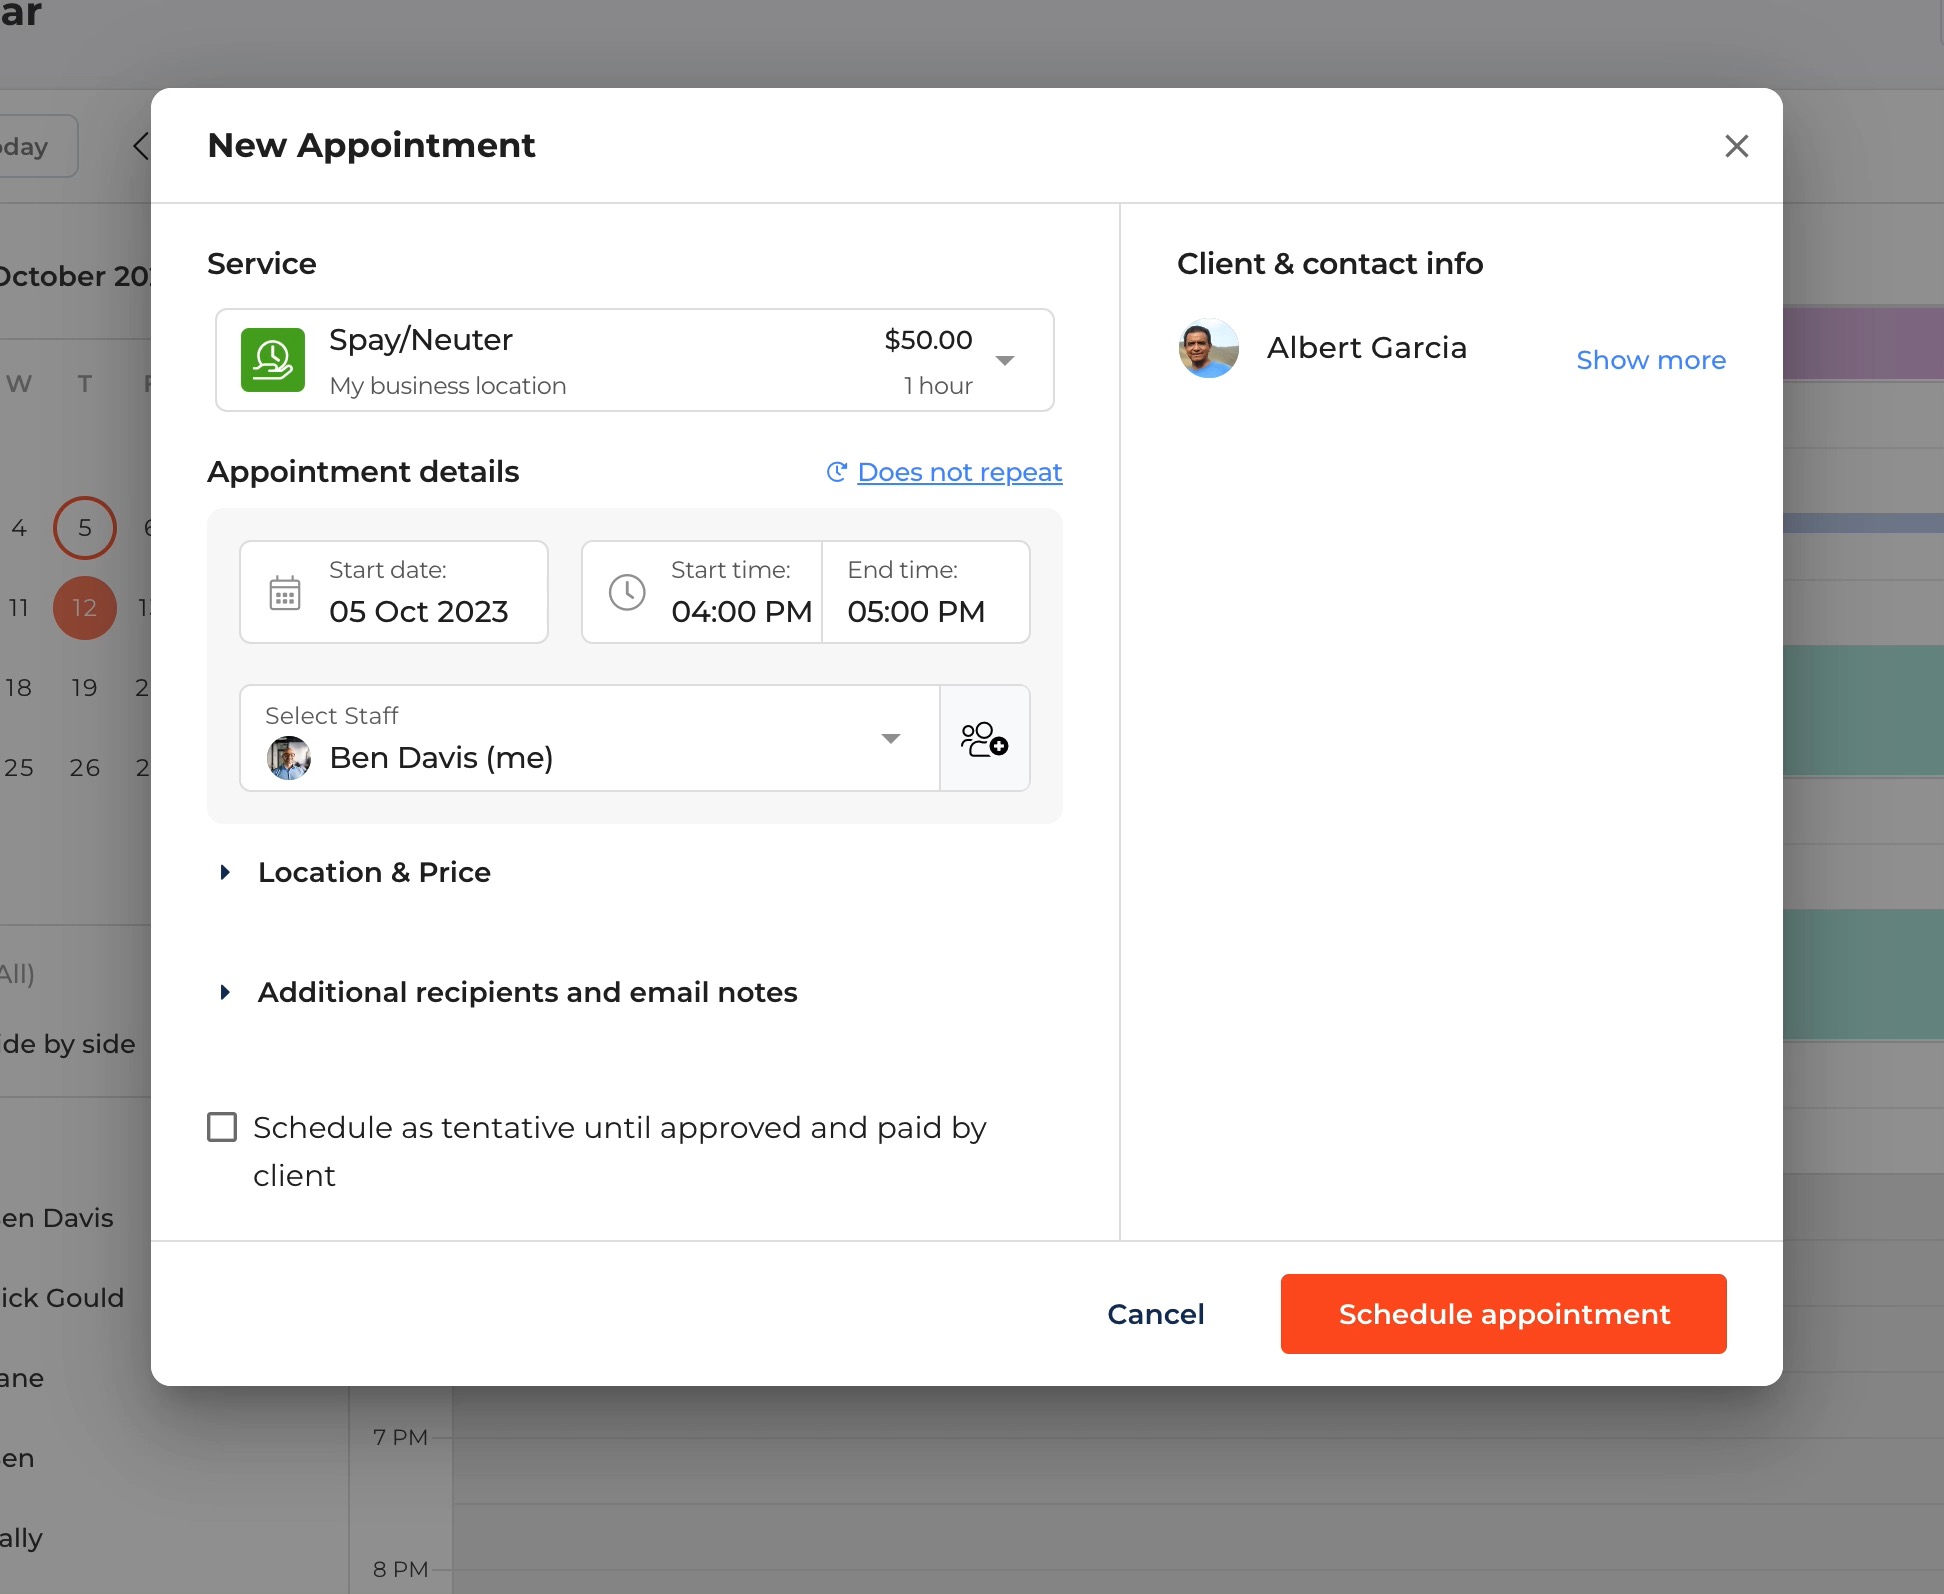Viewport: 1944px width, 1594px height.
Task: Check Schedule as tentative until approved checkbox
Action: point(222,1127)
